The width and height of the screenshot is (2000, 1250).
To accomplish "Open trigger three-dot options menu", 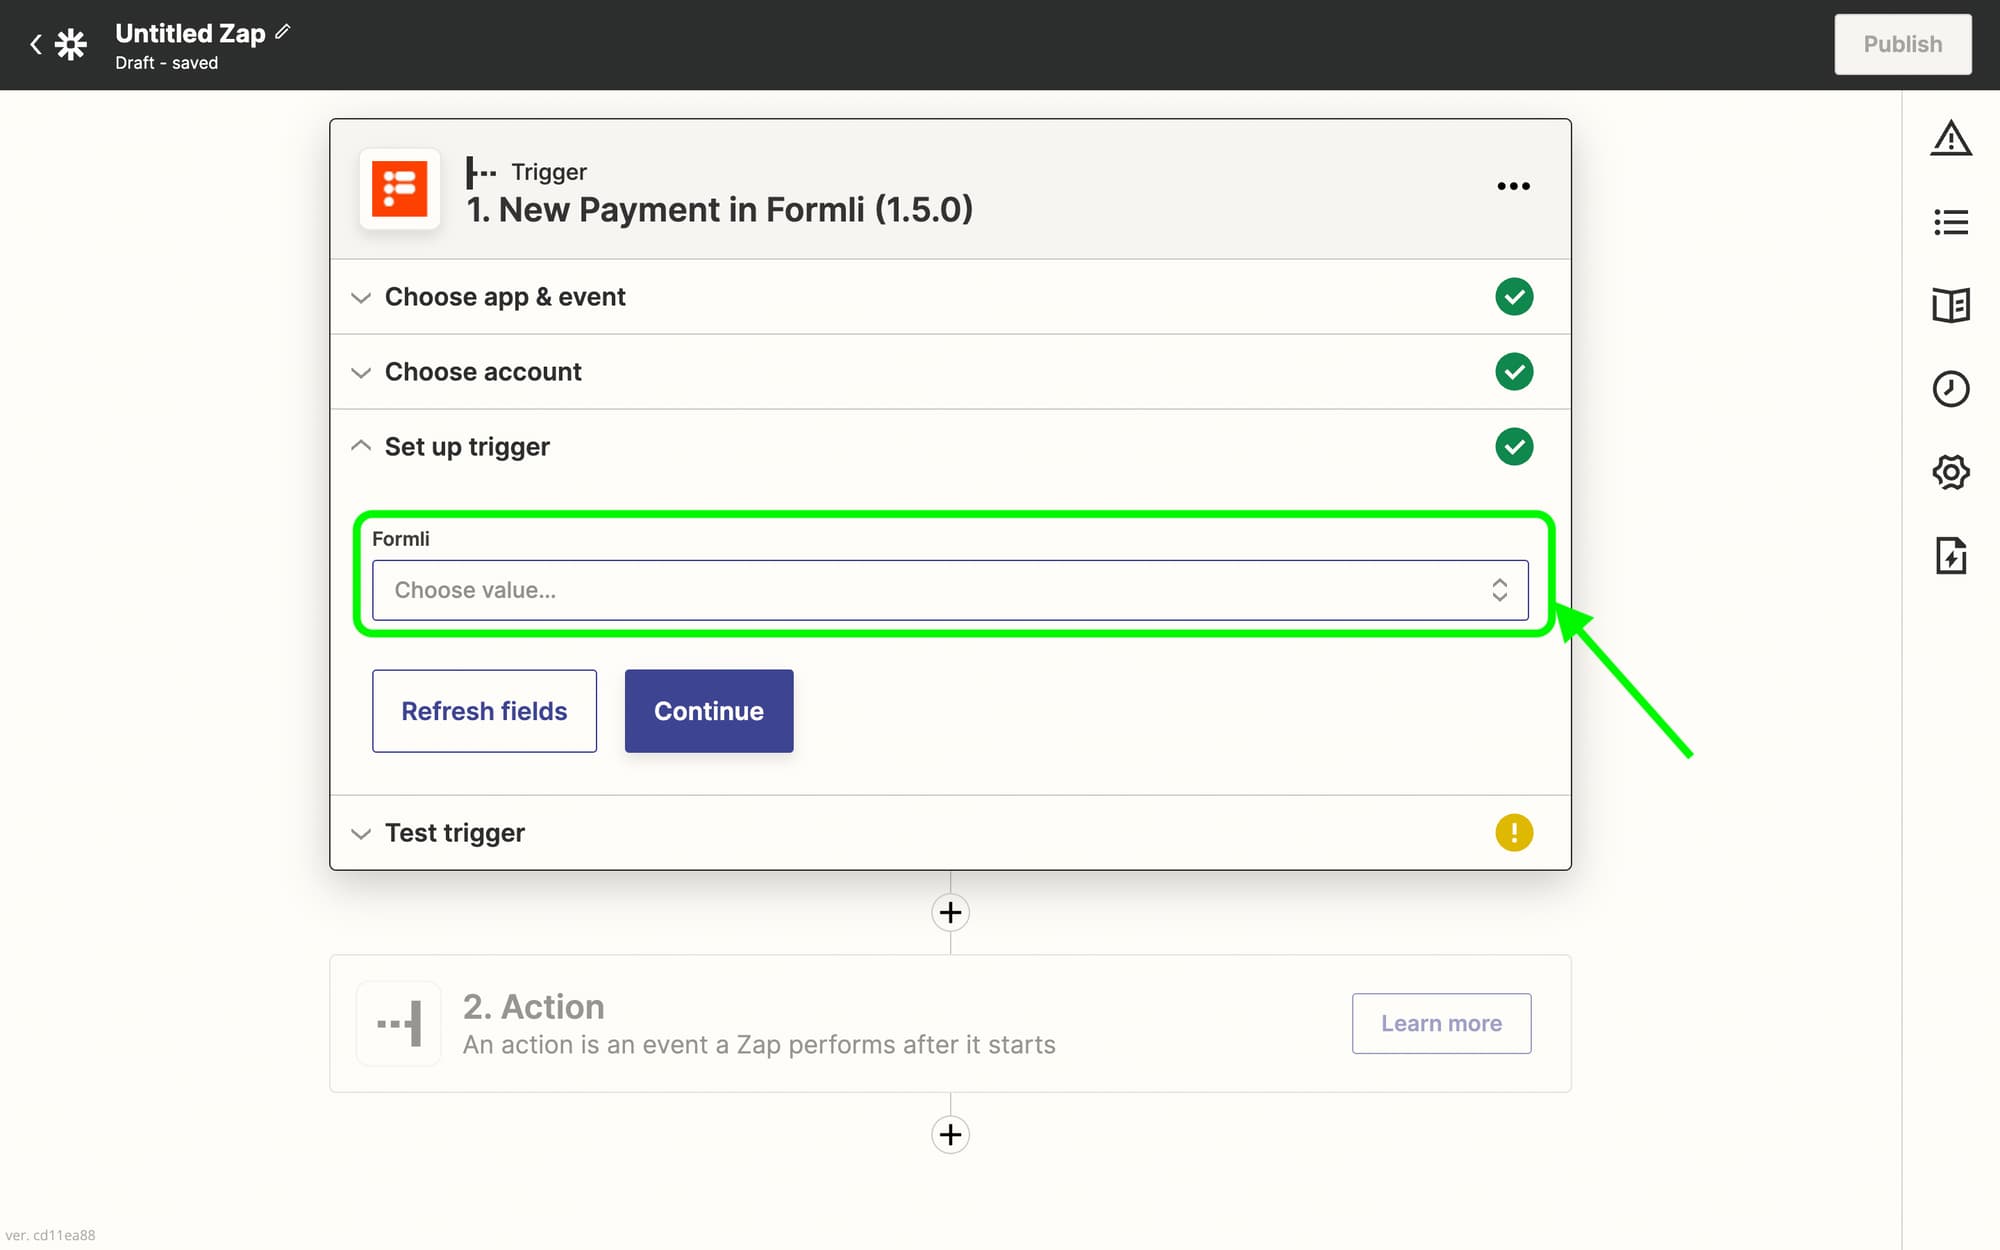I will point(1513,186).
